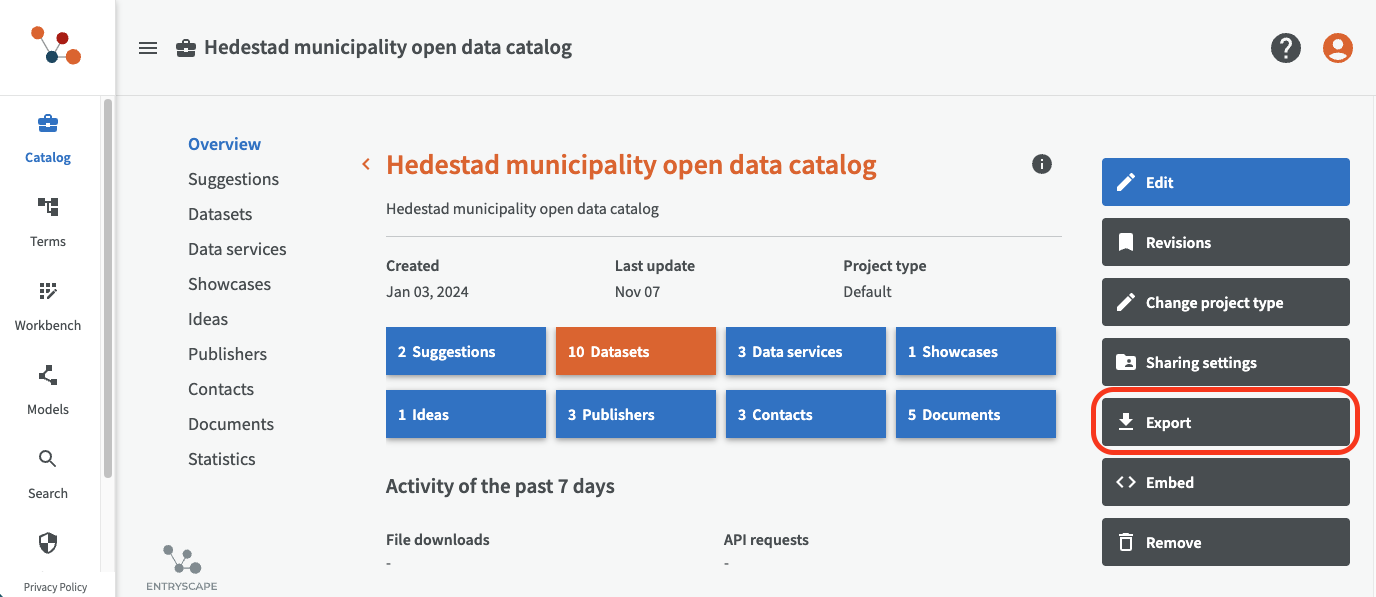1376x597 pixels.
Task: Click the left sidebar scrollbar
Action: [108, 288]
